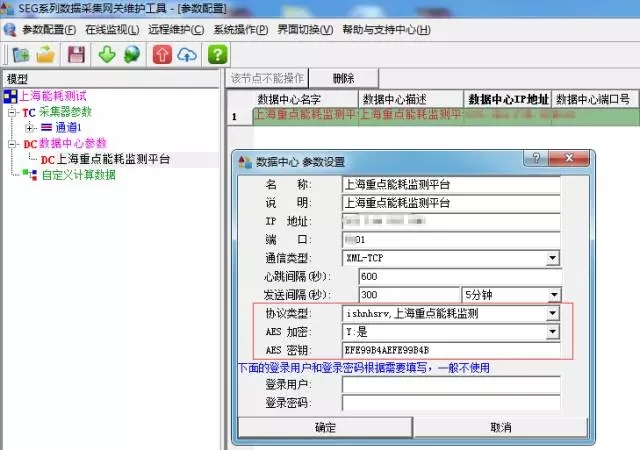Open the 界面切换(V) menu
The height and width of the screenshot is (450, 640).
(305, 30)
